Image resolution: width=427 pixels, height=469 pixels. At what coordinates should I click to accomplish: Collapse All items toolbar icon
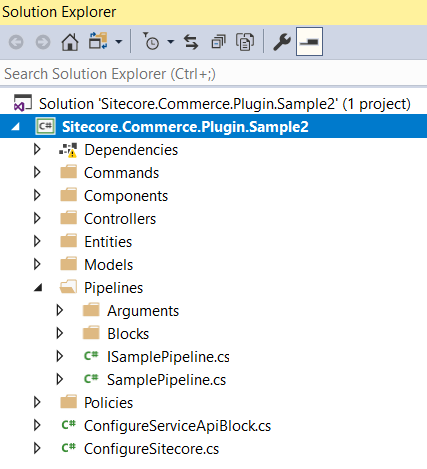coord(218,42)
